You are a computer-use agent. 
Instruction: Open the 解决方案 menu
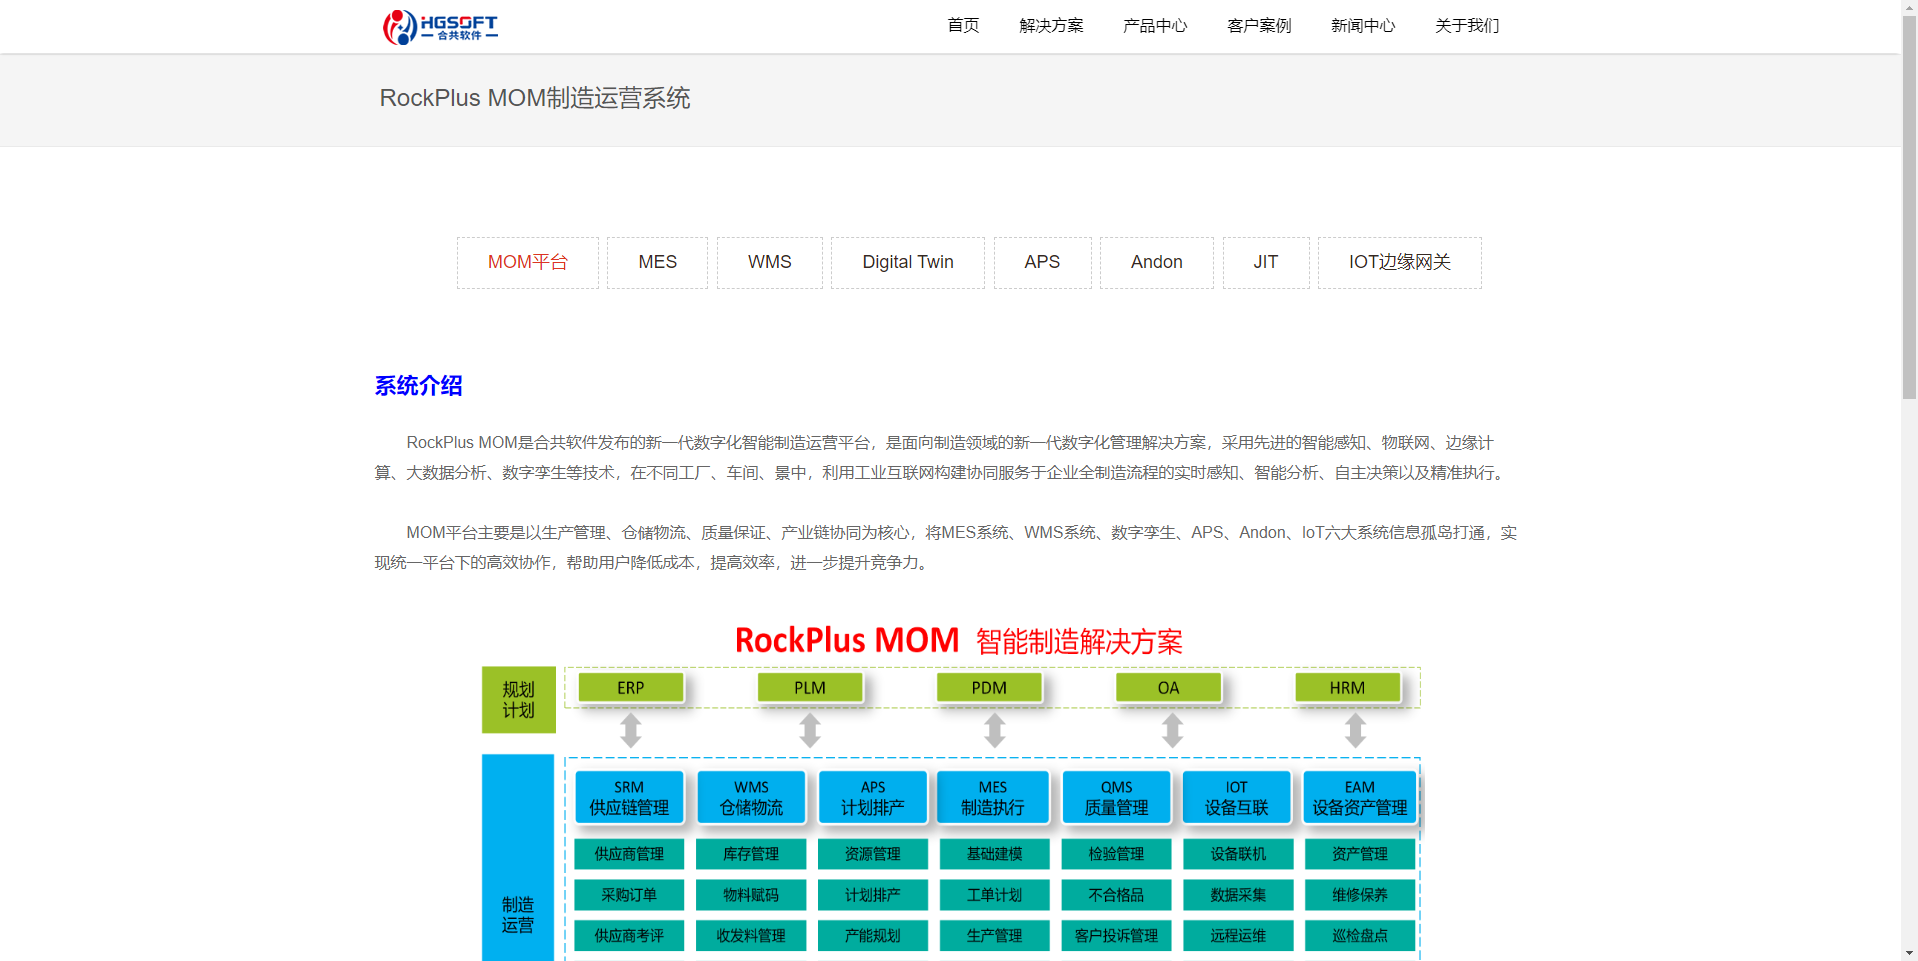[x=1051, y=26]
